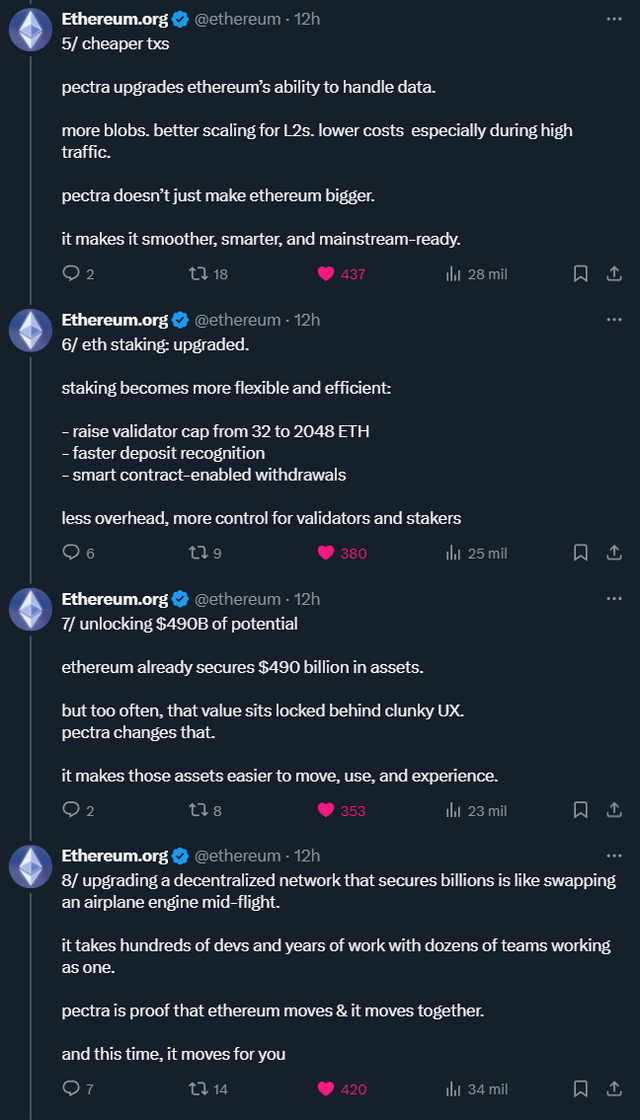
Task: Open @ethereum handle on 6/ staking tweet
Action: click(x=237, y=319)
